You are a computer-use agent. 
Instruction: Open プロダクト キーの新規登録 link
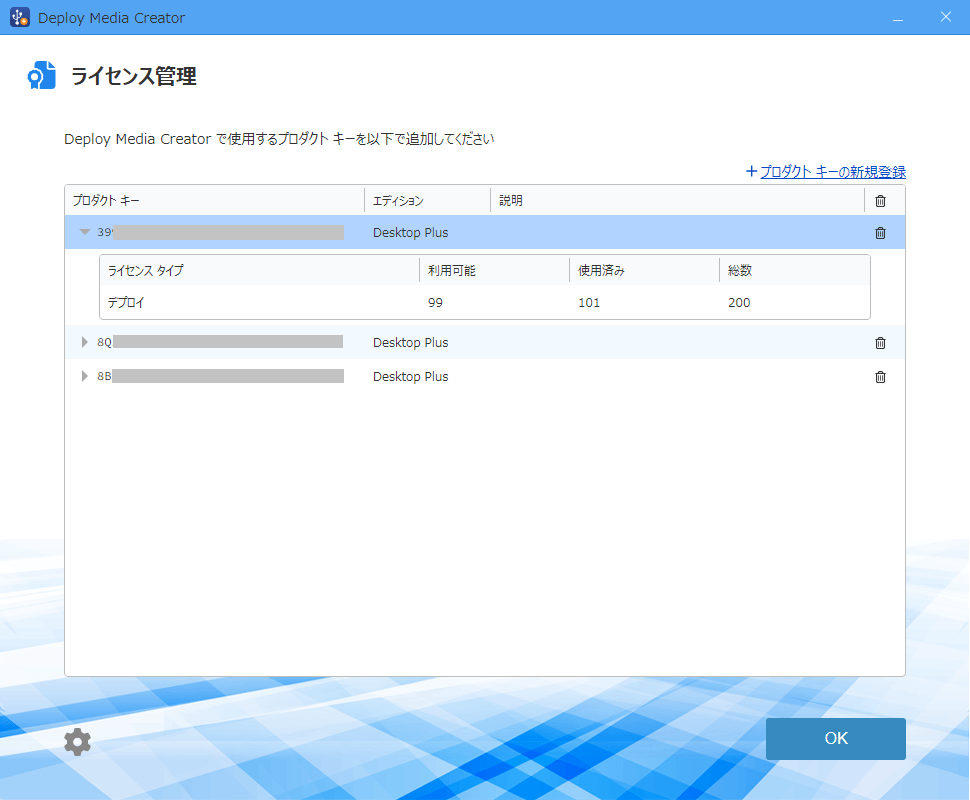[832, 172]
